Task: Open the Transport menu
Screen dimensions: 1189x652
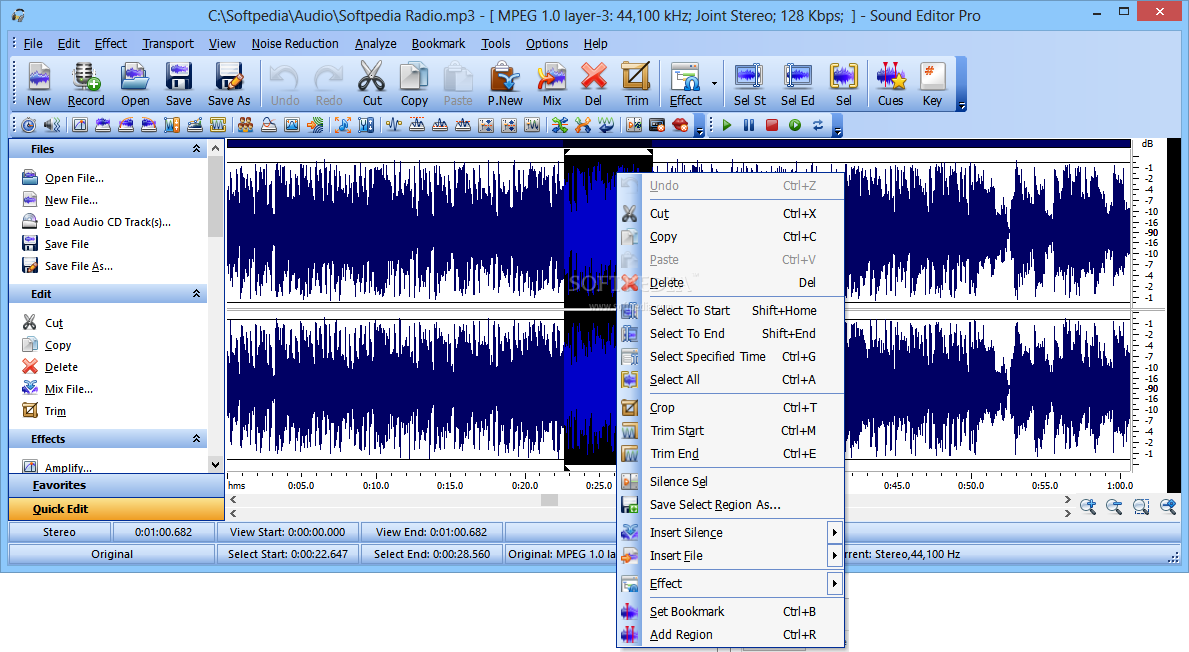Action: coord(168,43)
